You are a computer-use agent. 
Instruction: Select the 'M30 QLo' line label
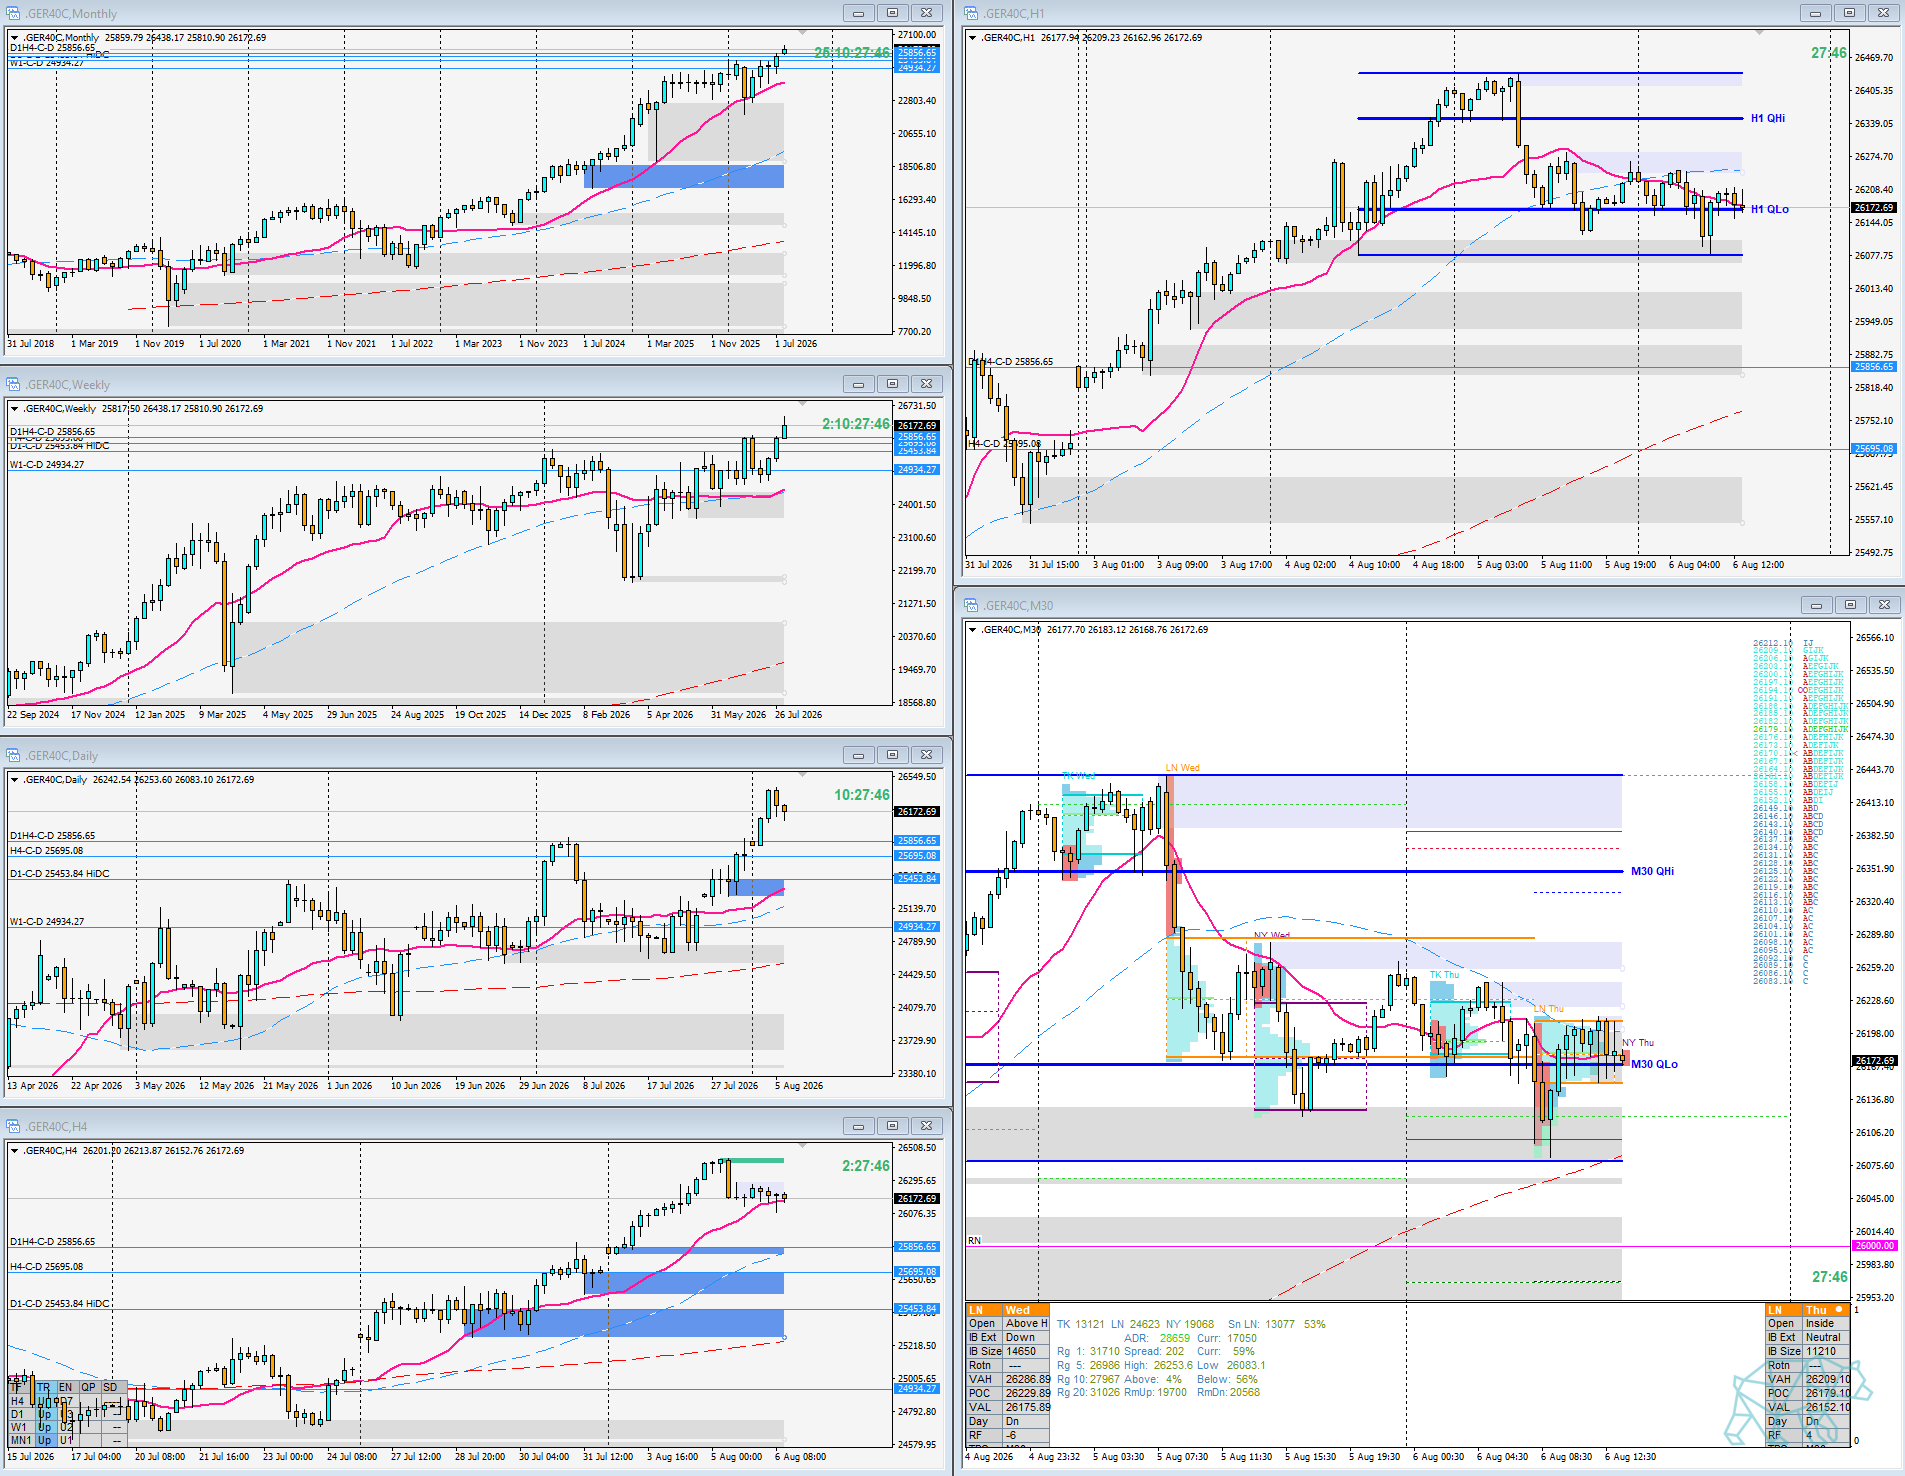click(x=1654, y=1064)
